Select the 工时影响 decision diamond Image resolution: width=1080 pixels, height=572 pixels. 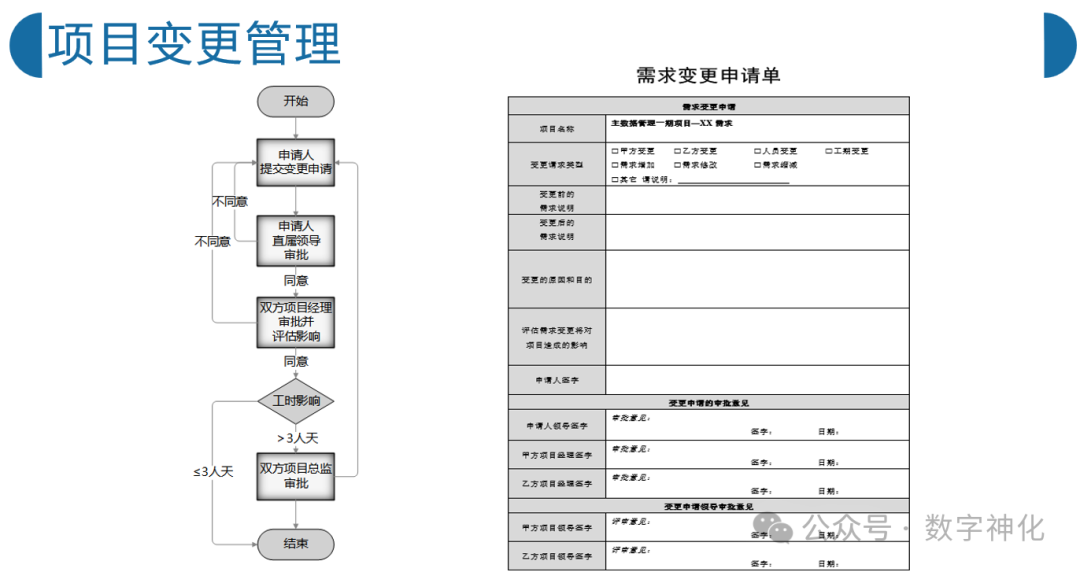pyautogui.click(x=296, y=401)
